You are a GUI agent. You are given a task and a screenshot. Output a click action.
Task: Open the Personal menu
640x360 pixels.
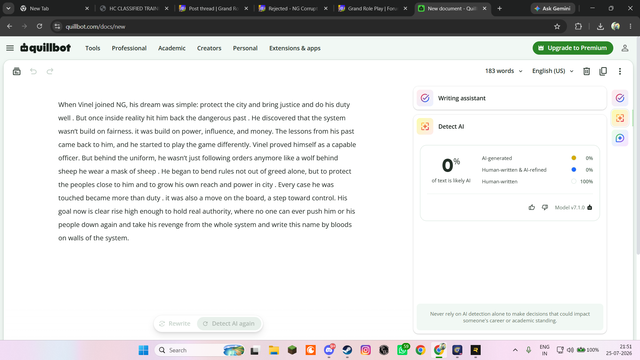(x=245, y=48)
